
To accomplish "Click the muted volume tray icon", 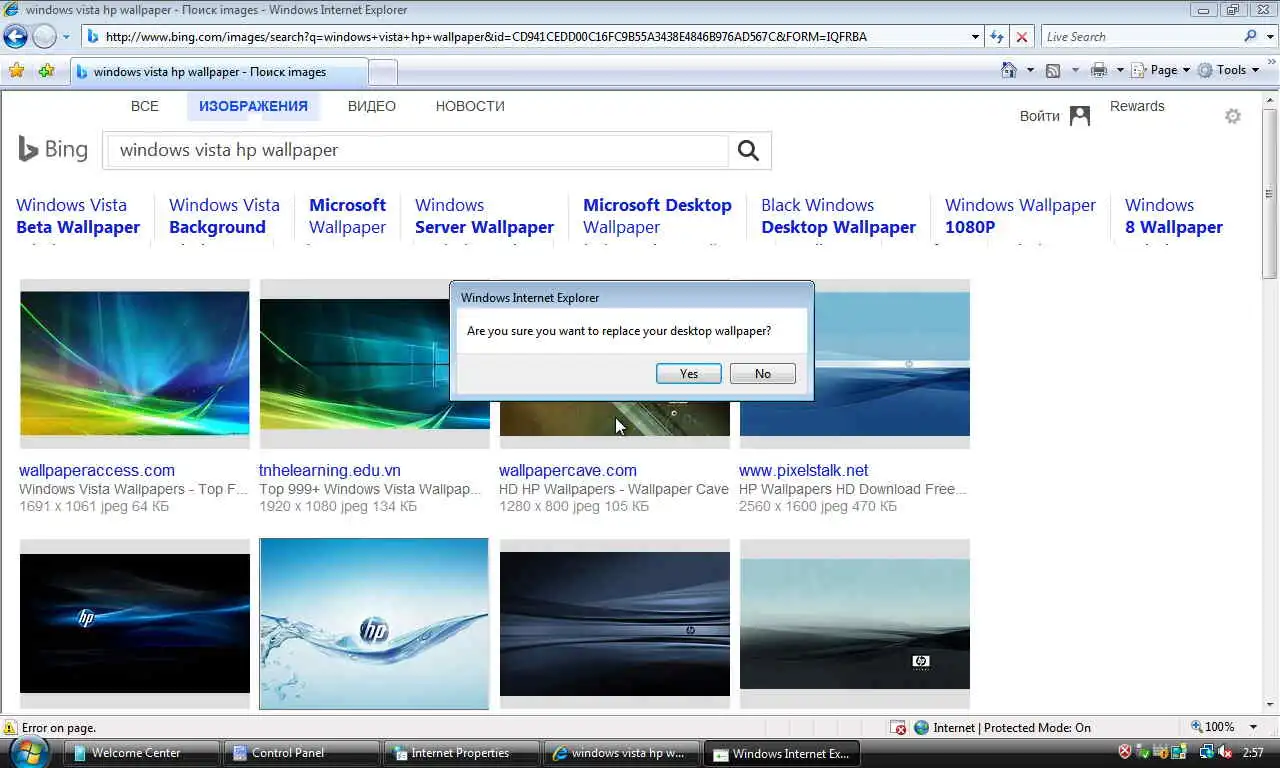I will (1226, 752).
